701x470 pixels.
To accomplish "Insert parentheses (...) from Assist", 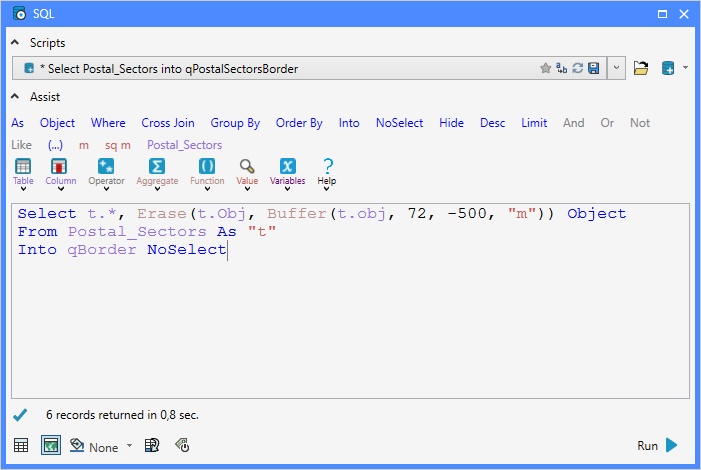I will (55, 145).
